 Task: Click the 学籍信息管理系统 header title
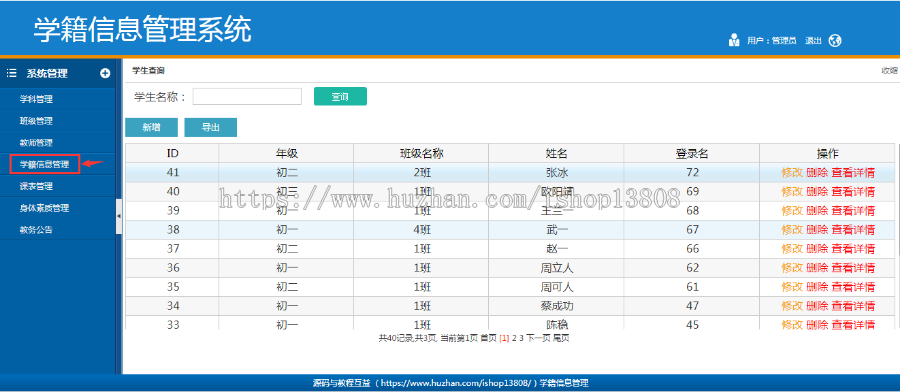[x=142, y=30]
